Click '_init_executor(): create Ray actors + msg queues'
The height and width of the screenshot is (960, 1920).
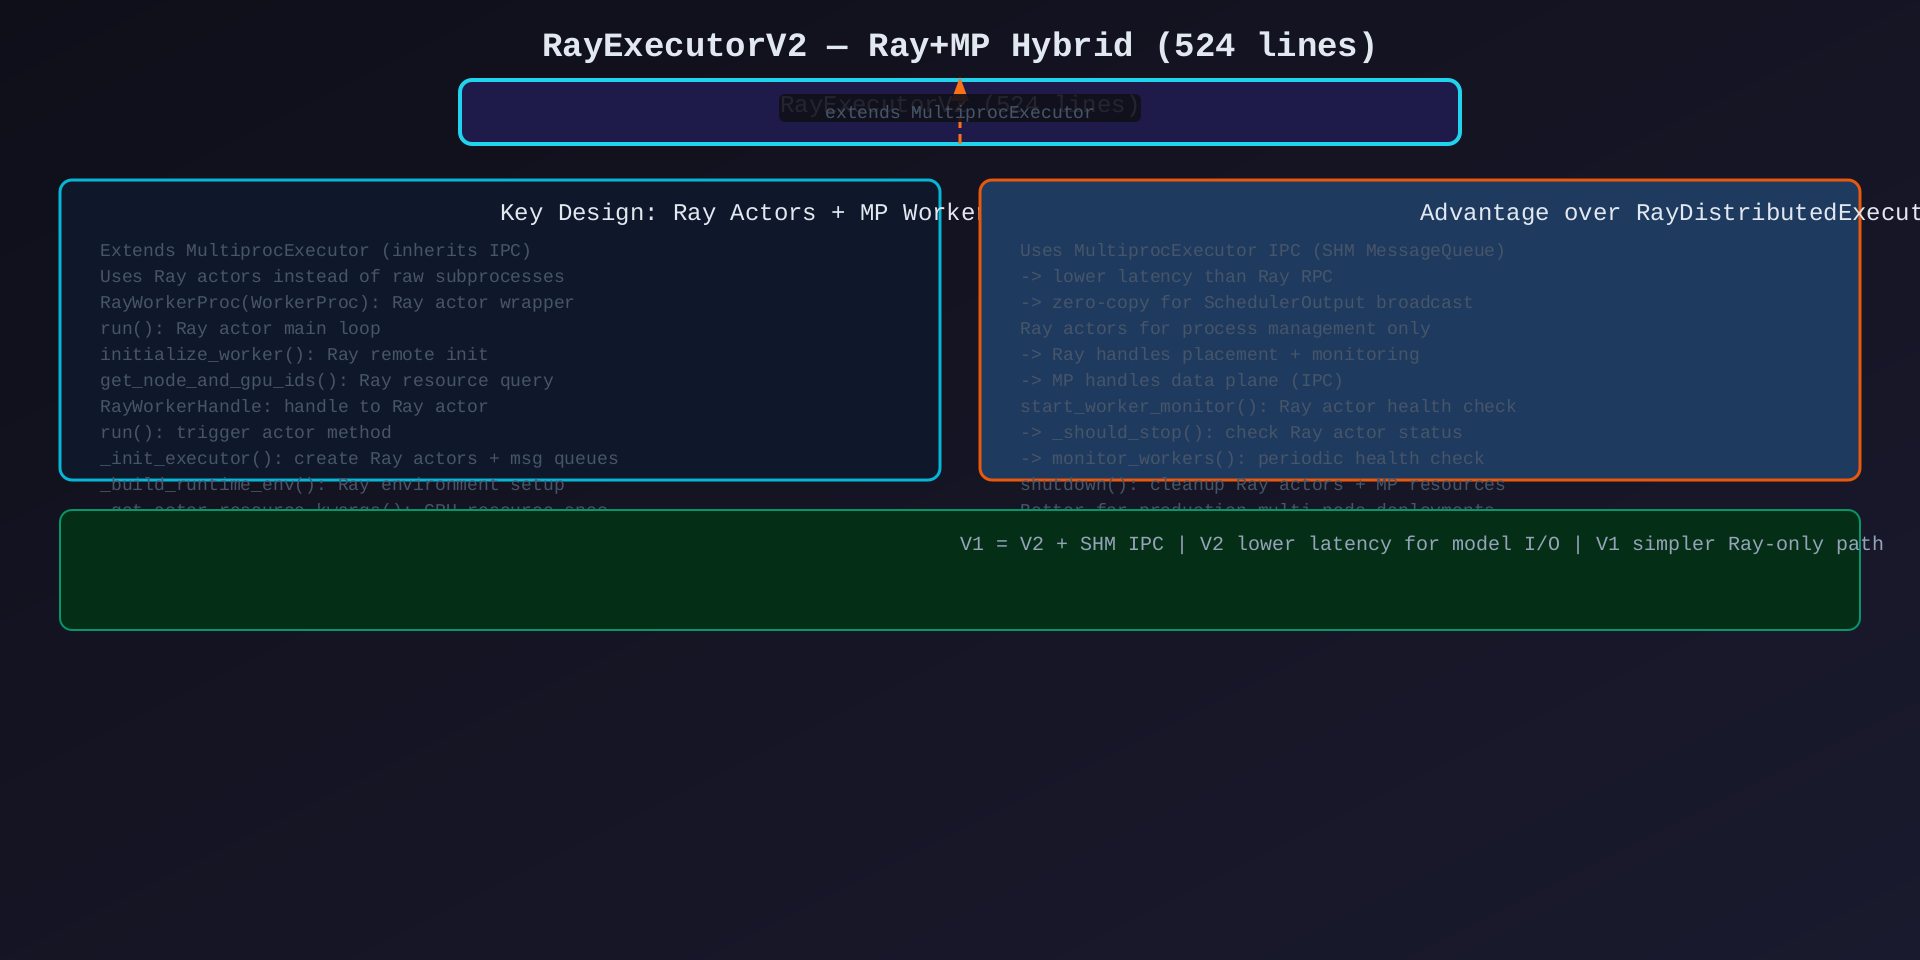pos(359,459)
